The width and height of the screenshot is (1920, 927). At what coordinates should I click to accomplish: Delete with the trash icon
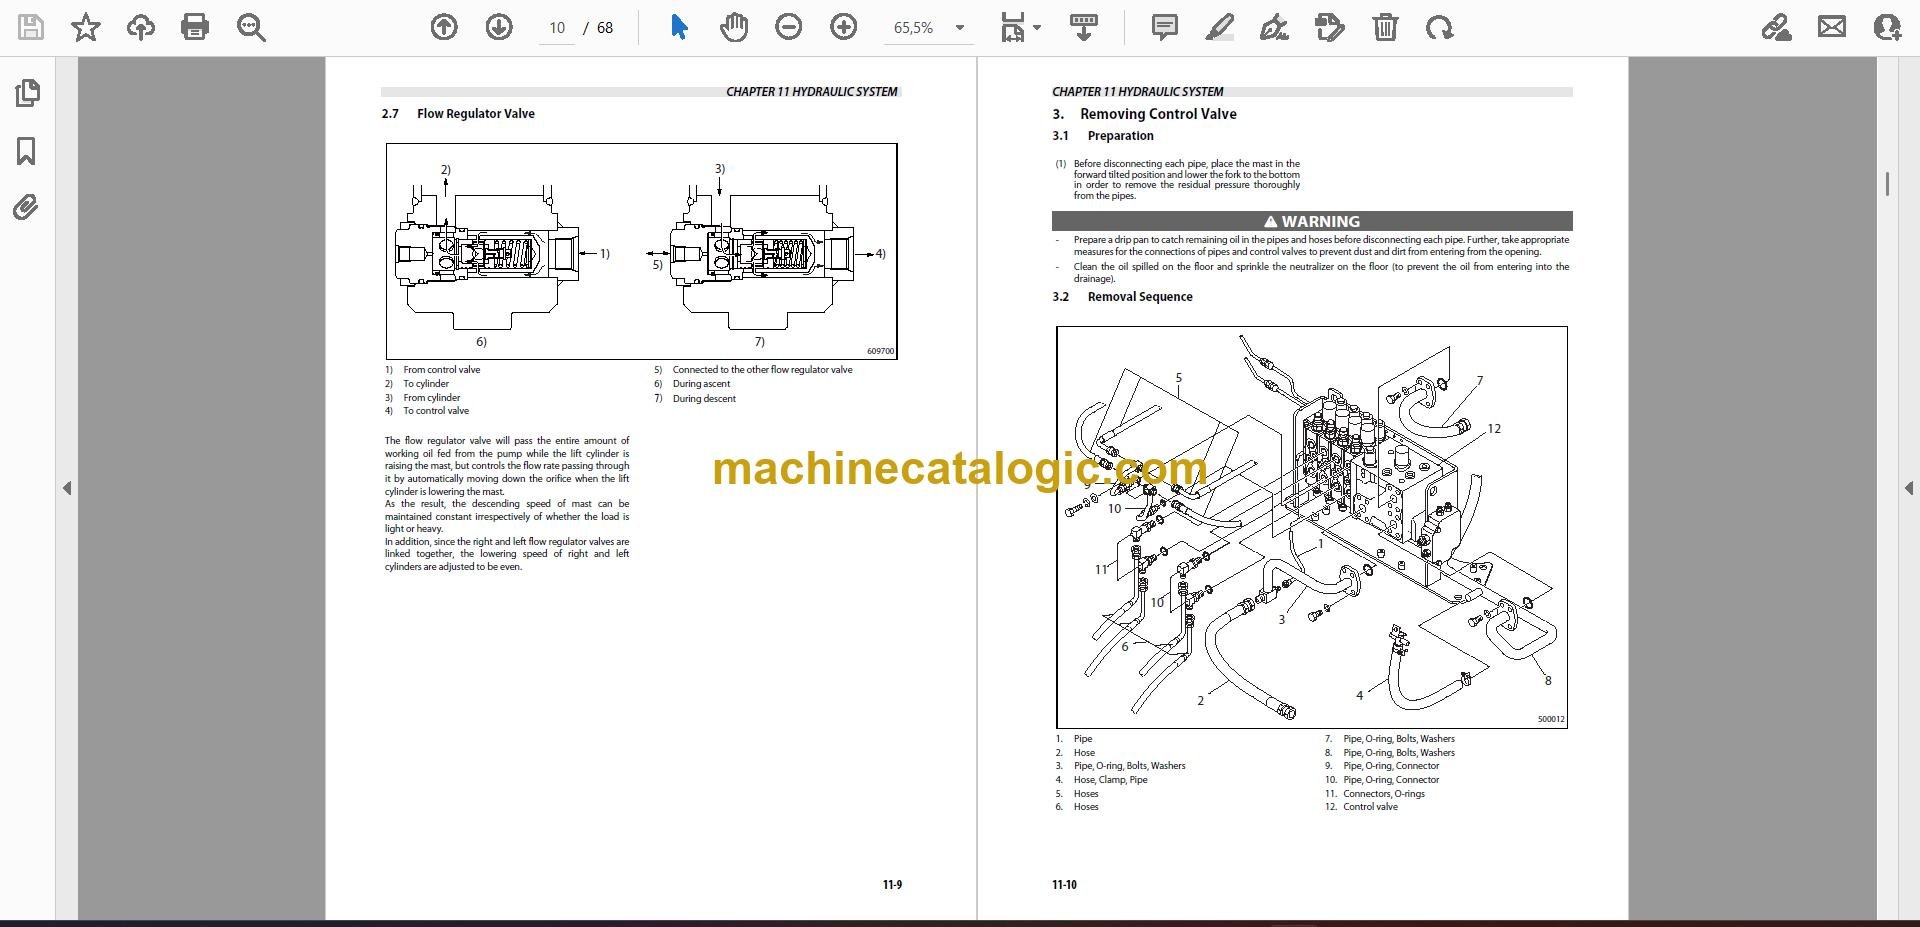pyautogui.click(x=1385, y=28)
